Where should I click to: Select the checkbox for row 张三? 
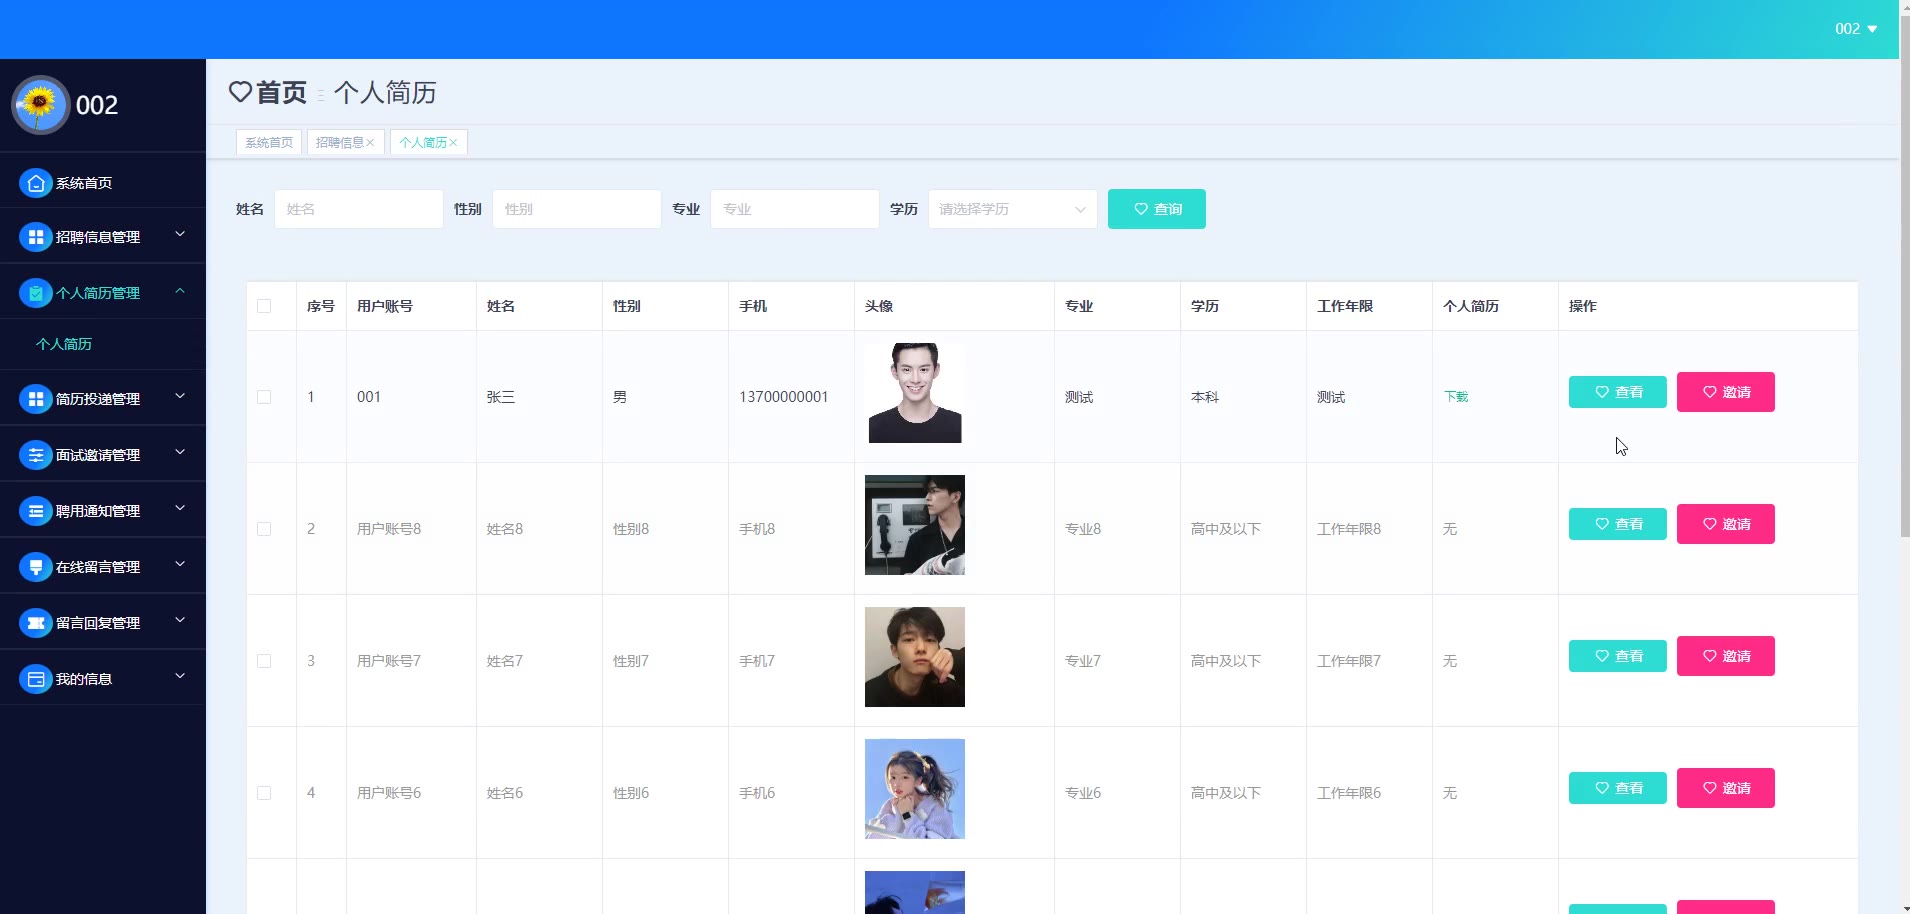(264, 397)
